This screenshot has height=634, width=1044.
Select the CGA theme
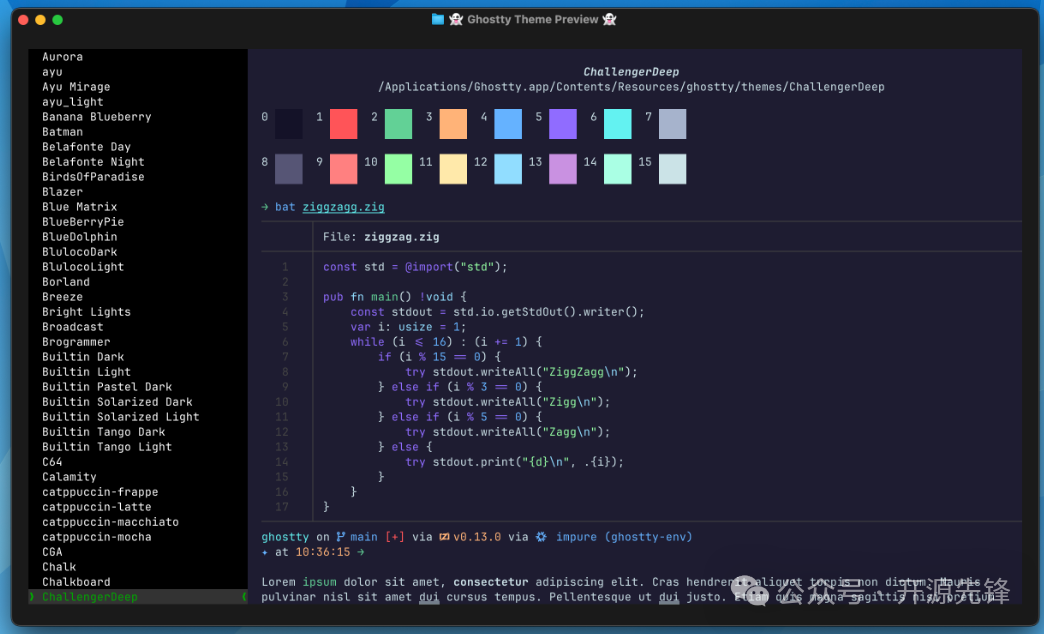[x=52, y=551]
